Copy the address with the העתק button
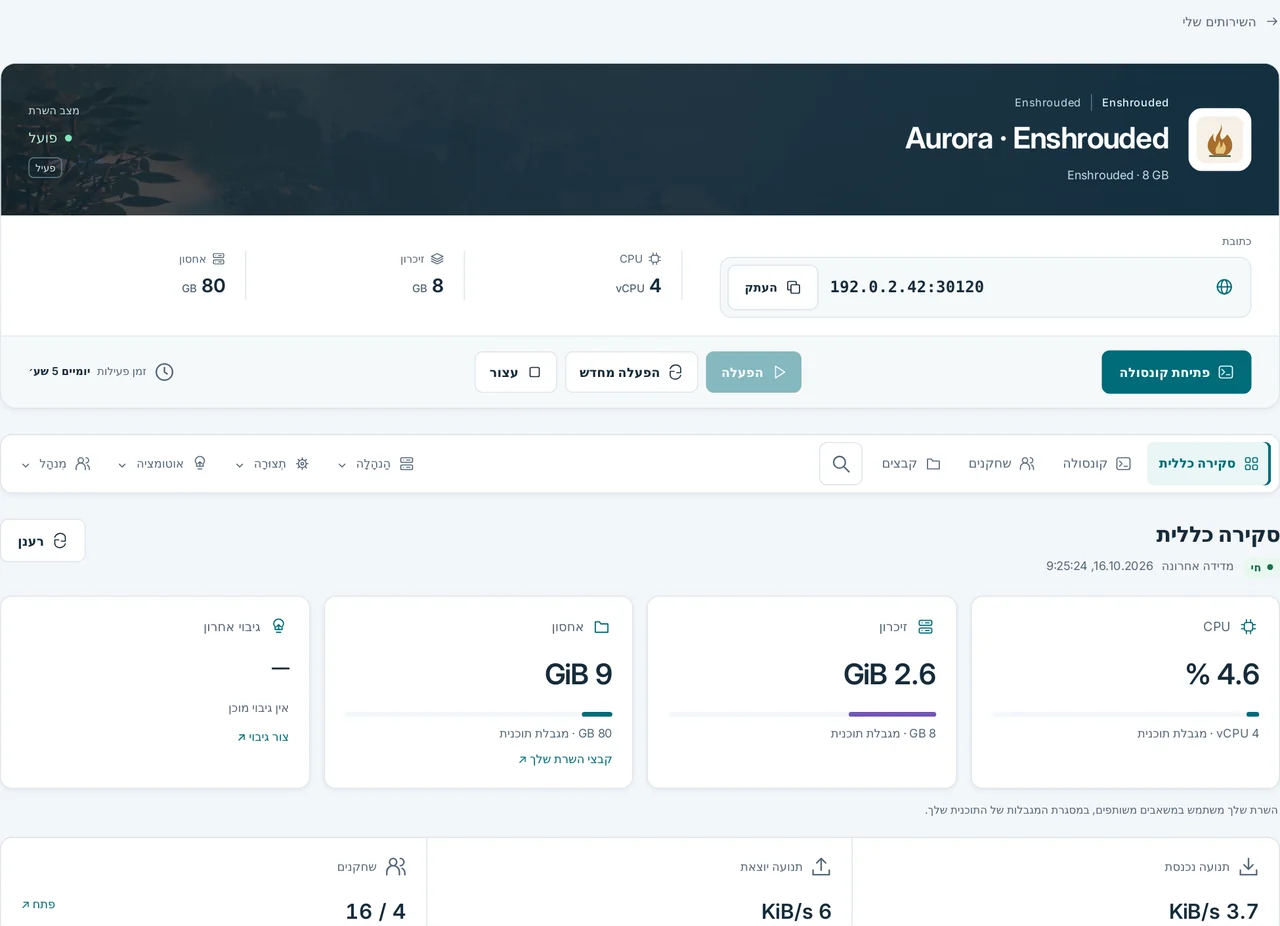1280x926 pixels. pos(773,288)
